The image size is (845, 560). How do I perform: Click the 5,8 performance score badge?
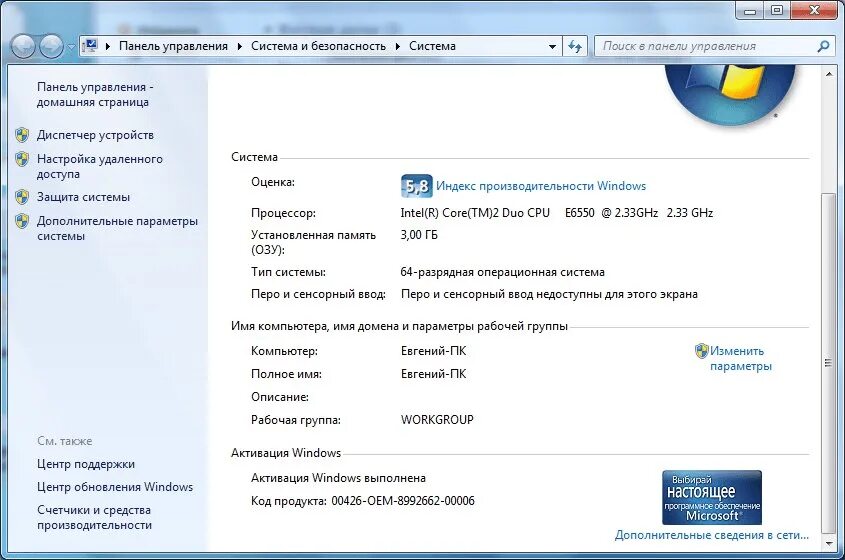pyautogui.click(x=417, y=186)
